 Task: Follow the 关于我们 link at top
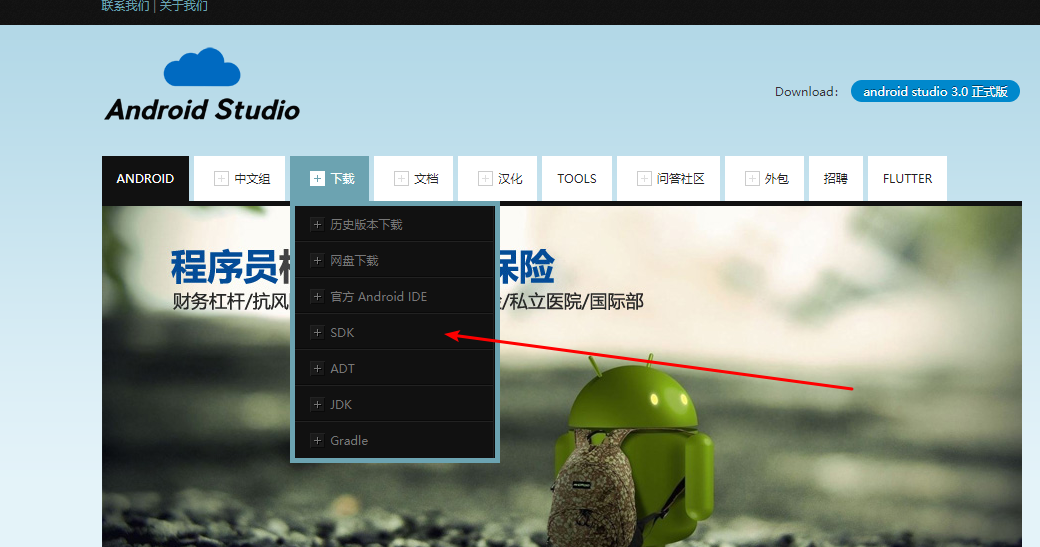tap(184, 6)
